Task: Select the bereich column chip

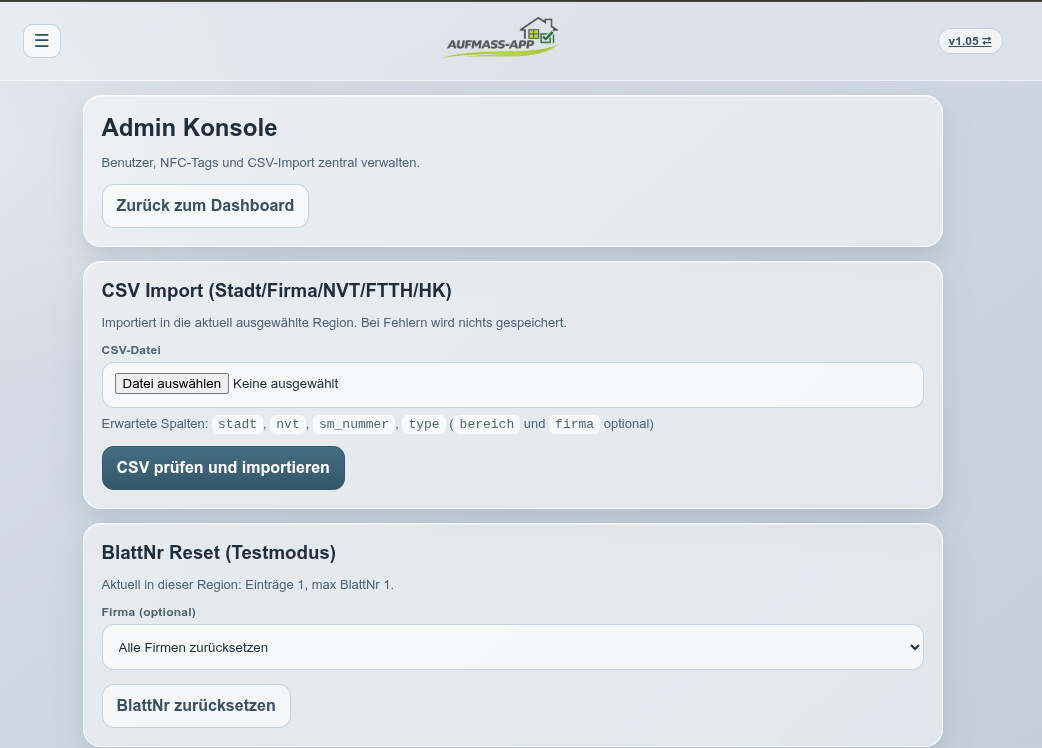Action: (x=486, y=424)
